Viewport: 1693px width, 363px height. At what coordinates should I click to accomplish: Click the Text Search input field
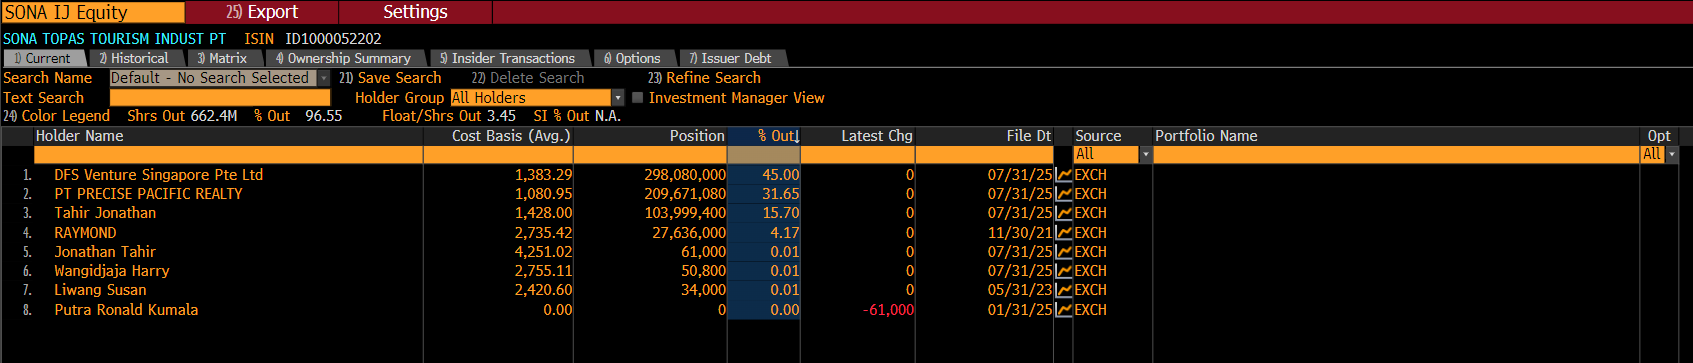pyautogui.click(x=220, y=98)
